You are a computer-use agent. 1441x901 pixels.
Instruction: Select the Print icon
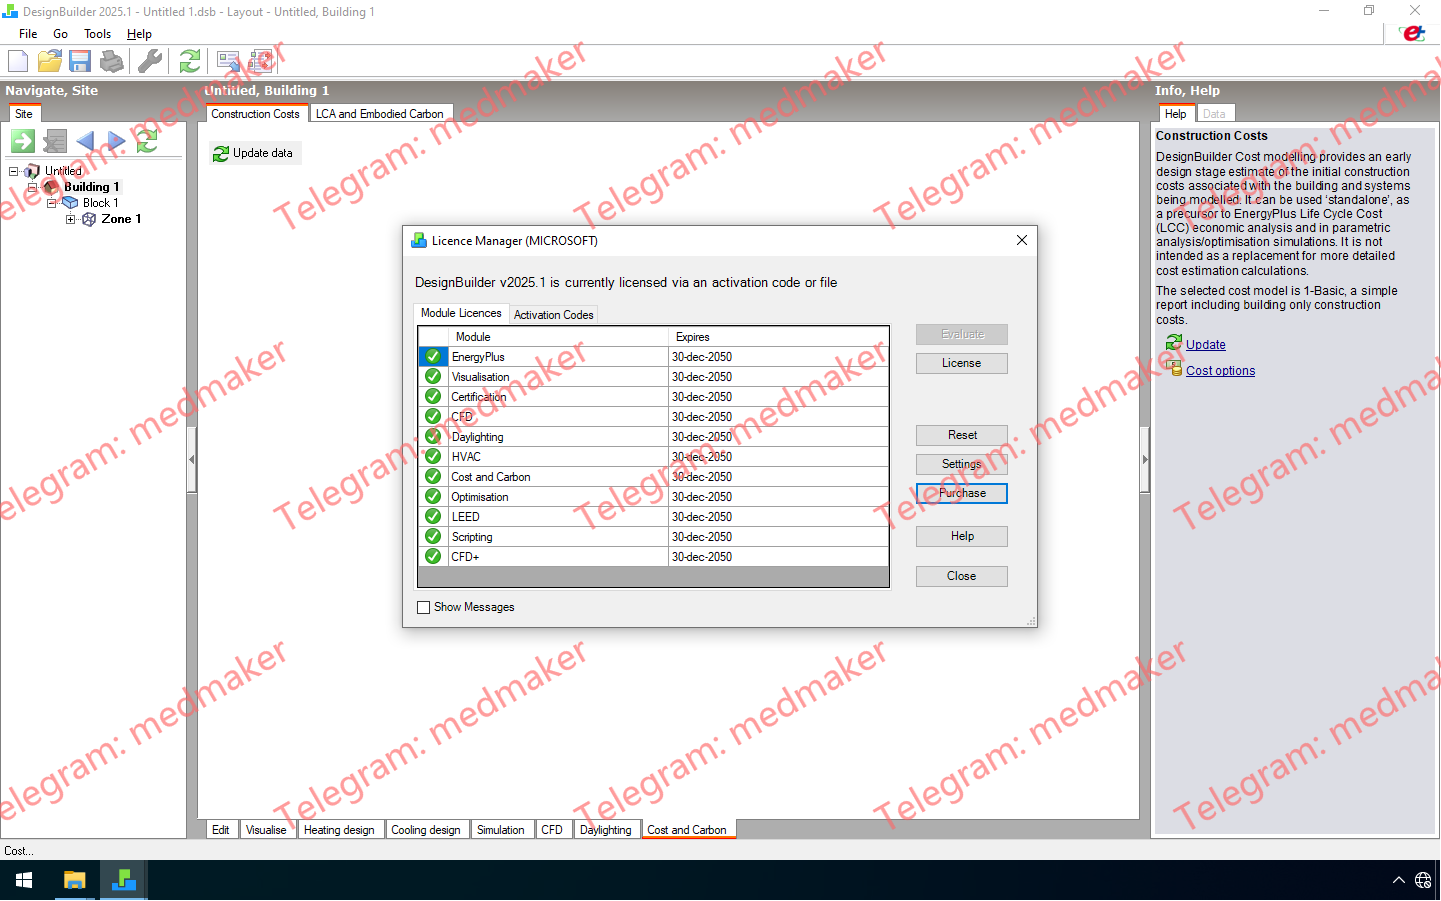point(112,61)
